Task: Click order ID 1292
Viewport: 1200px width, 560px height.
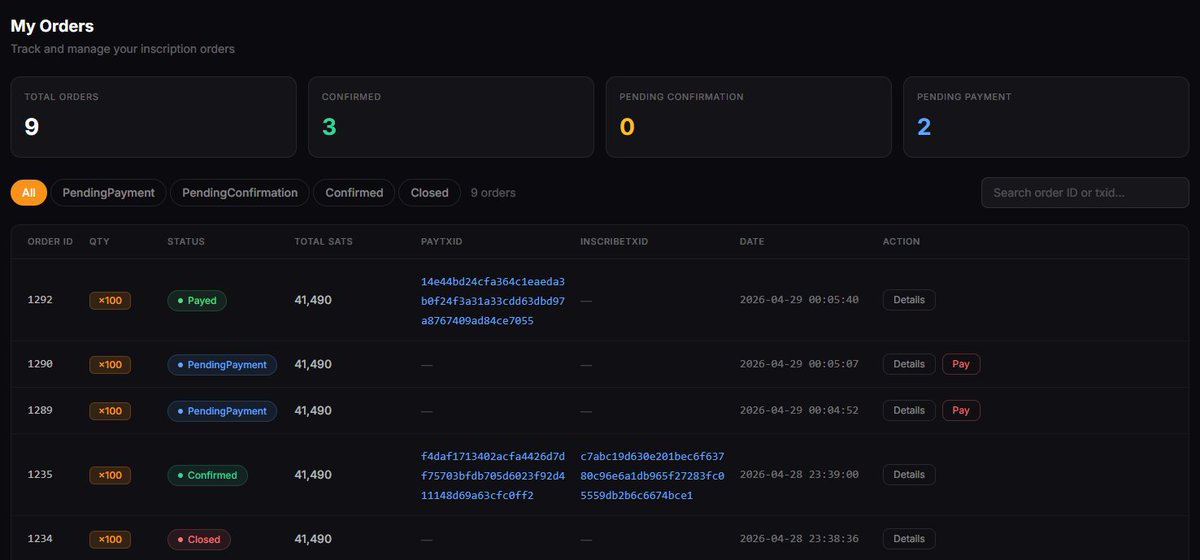Action: 40,300
